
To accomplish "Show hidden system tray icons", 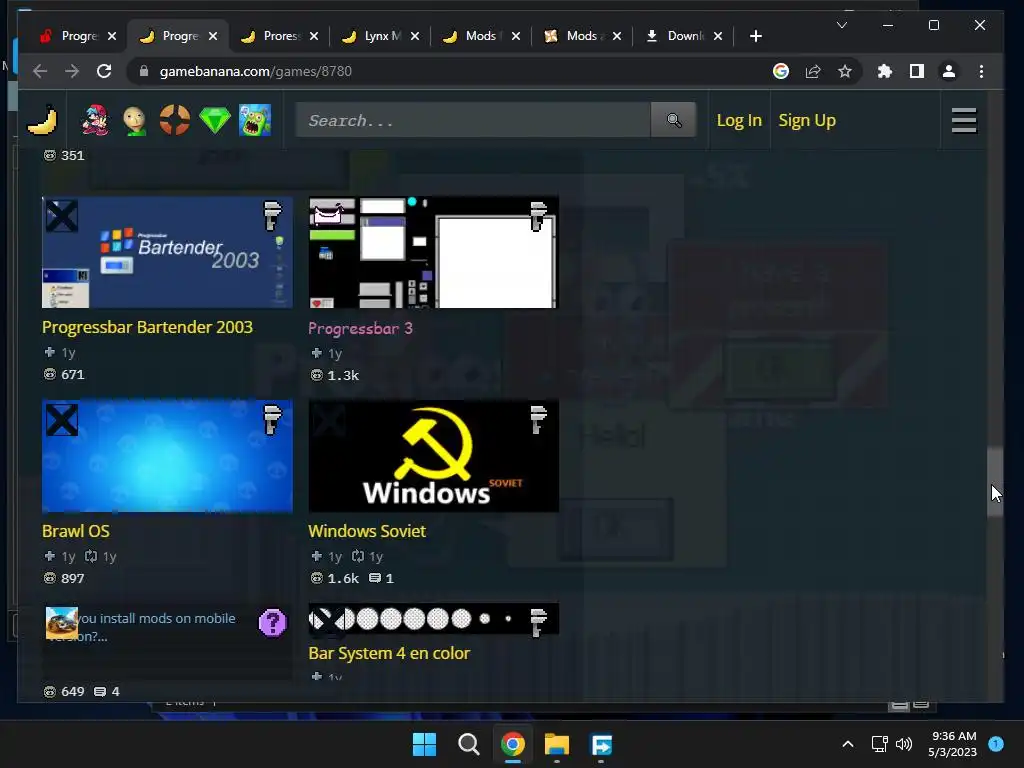I will coord(848,744).
